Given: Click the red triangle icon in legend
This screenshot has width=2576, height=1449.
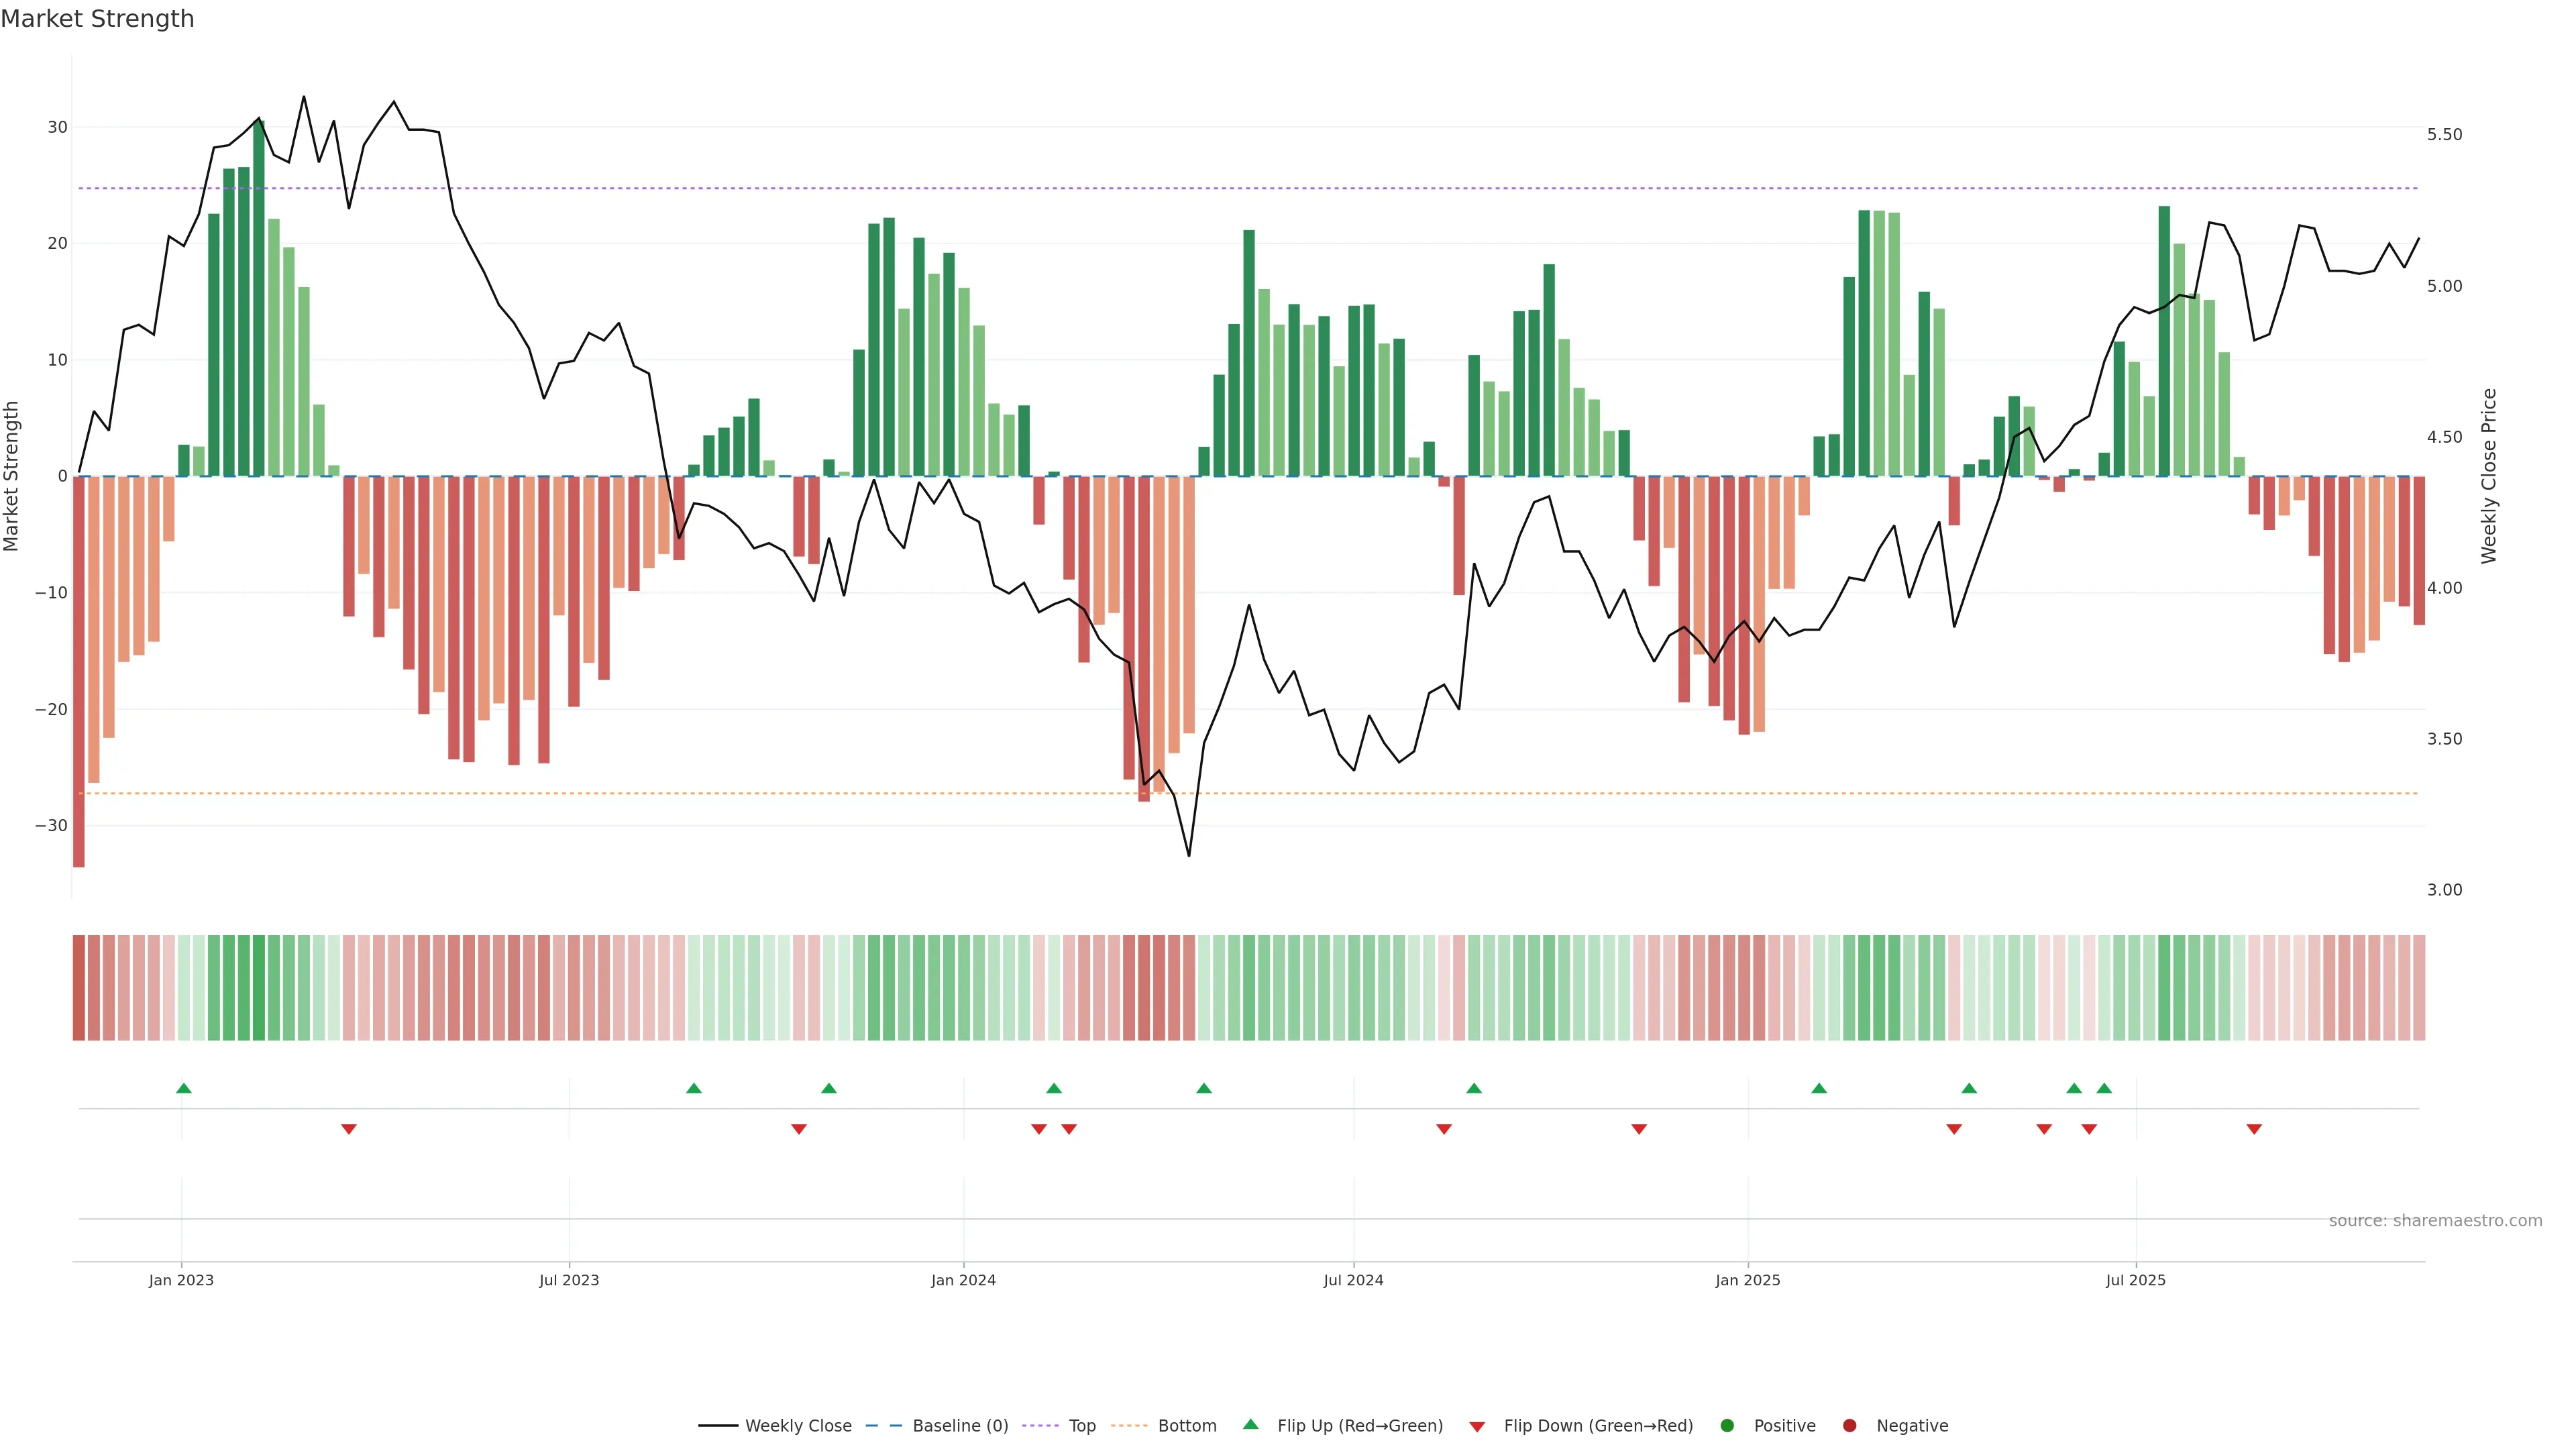Looking at the screenshot, I should (x=1477, y=1427).
